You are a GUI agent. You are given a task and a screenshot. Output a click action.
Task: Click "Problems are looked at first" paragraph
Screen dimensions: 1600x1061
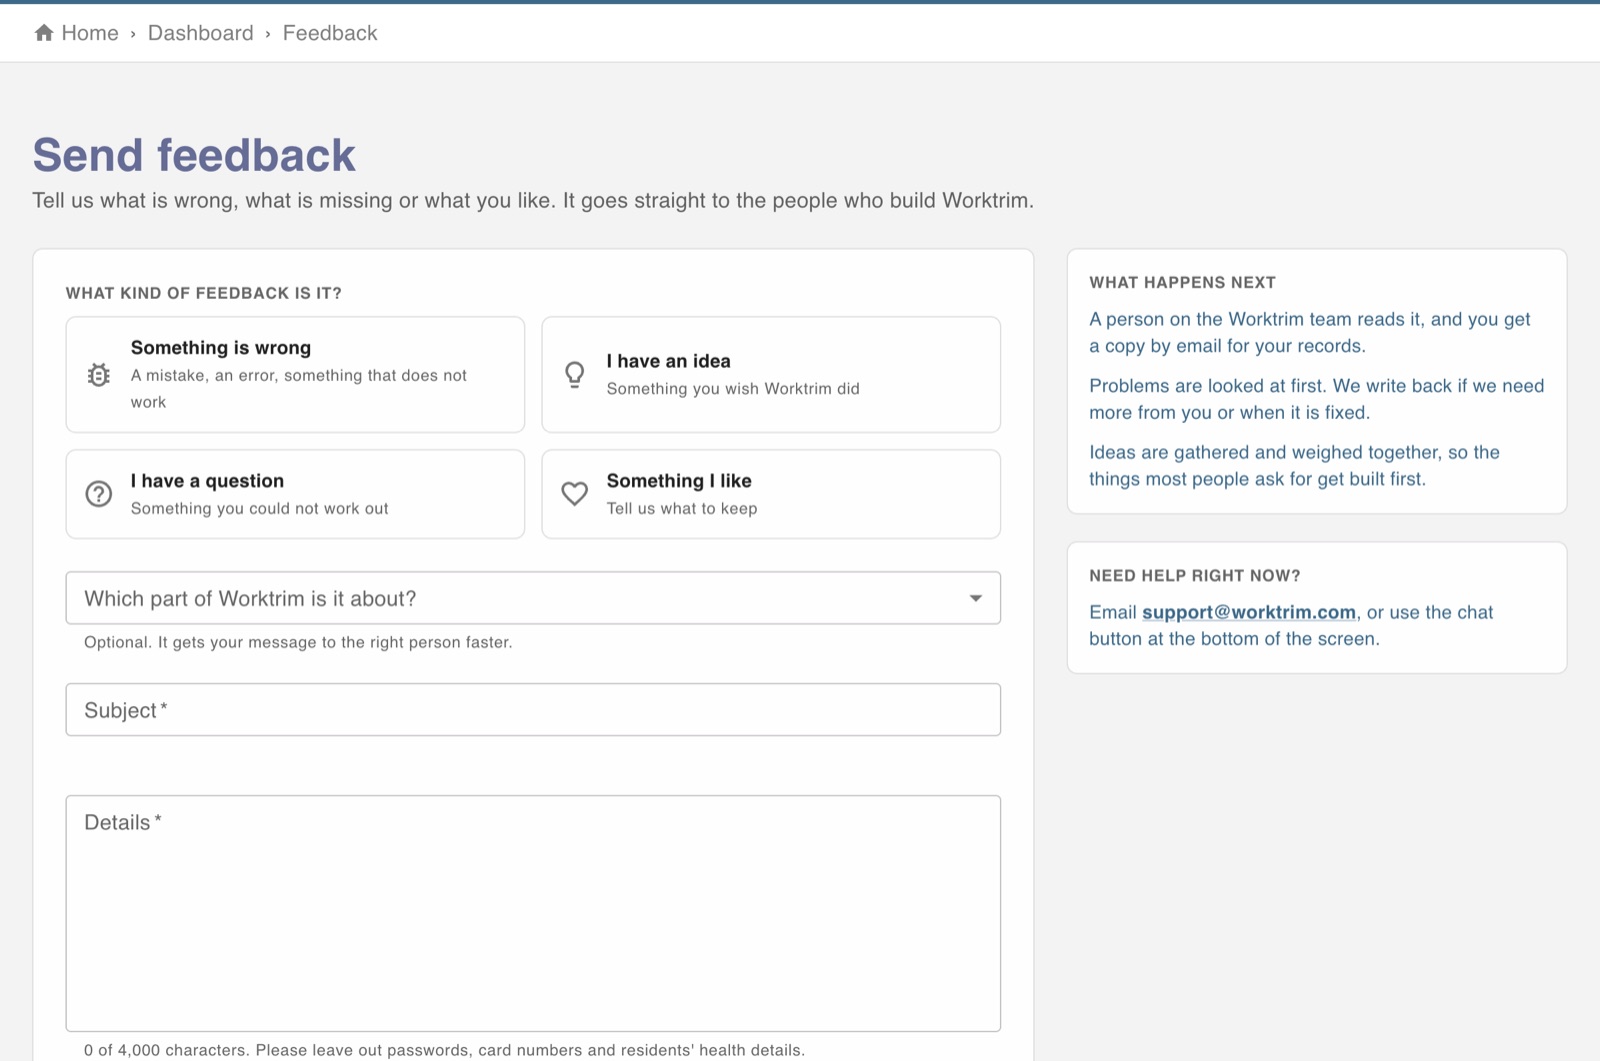click(x=1317, y=399)
